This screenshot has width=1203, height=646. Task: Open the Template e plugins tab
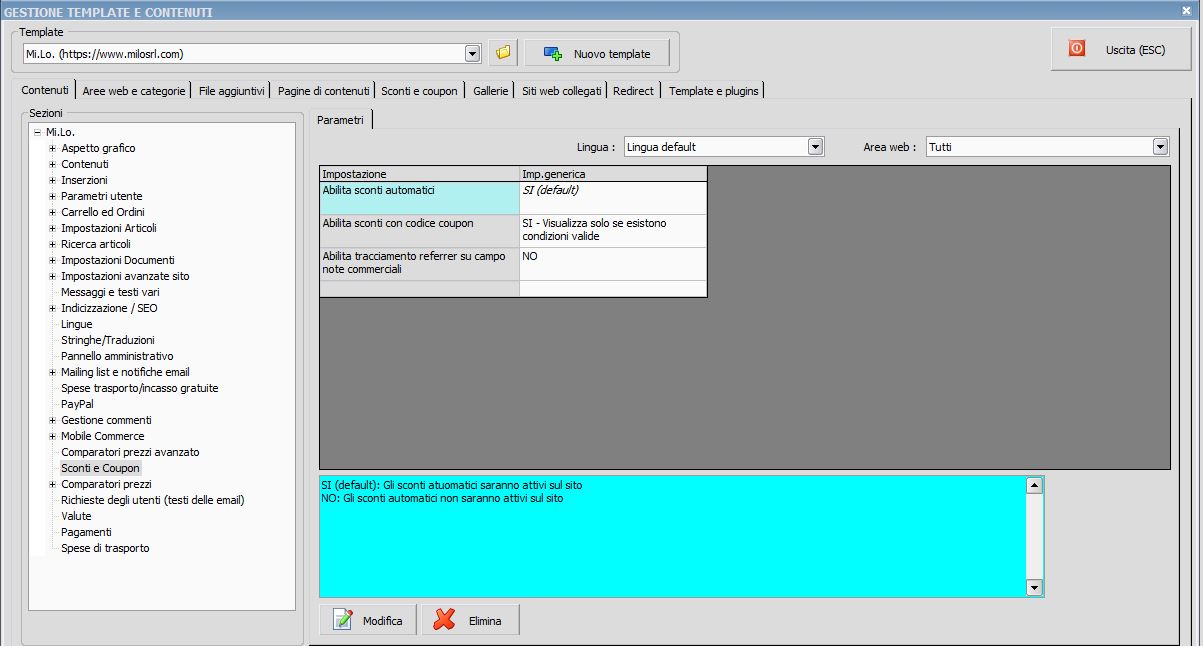tap(714, 91)
